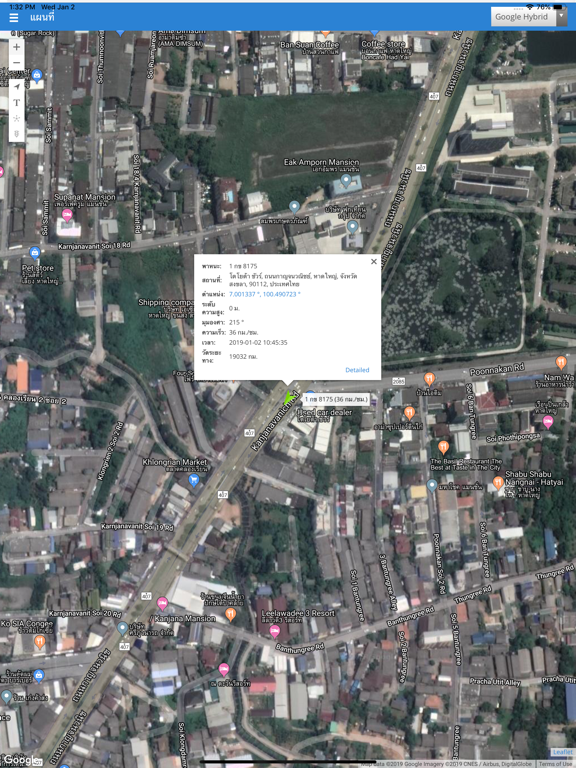Tap the 1:32 PM clock in status bar

pyautogui.click(x=23, y=7)
